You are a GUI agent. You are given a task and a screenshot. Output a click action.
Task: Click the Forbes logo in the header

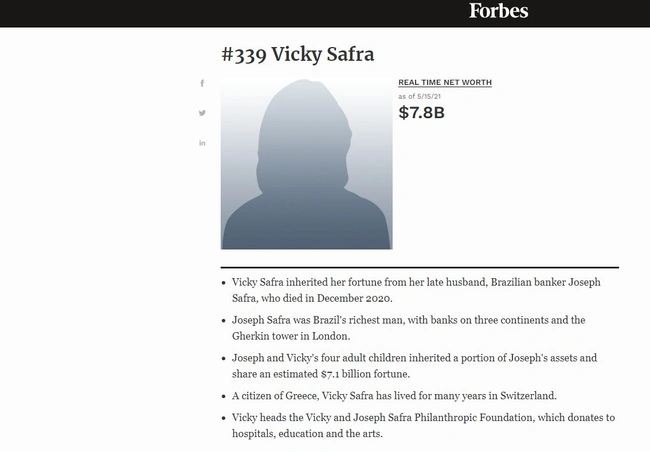(498, 11)
